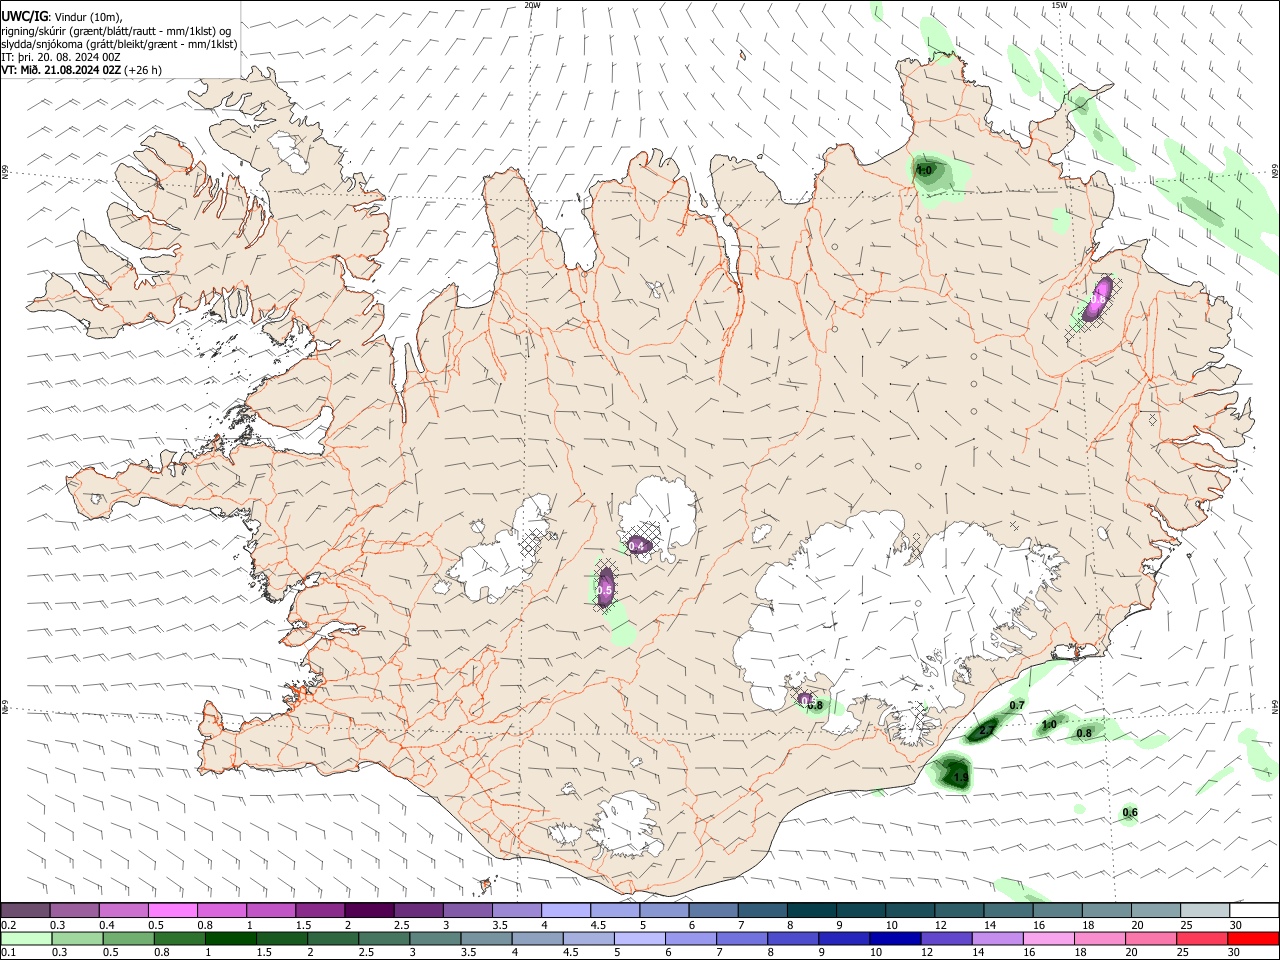
Task: Click the 0.8 value on the eastern purple snow patch
Action: pos(1097,299)
